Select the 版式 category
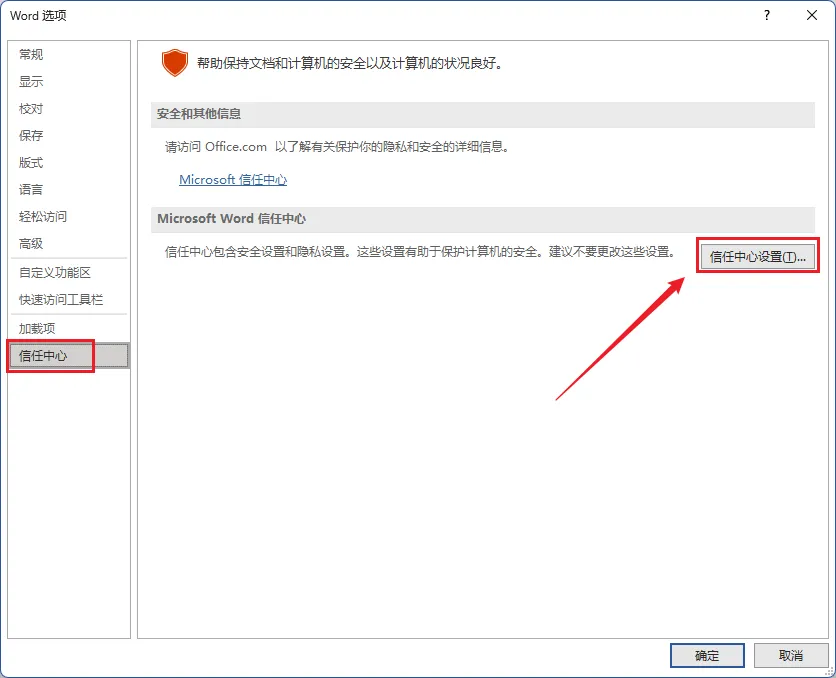The width and height of the screenshot is (836, 678). coord(68,163)
